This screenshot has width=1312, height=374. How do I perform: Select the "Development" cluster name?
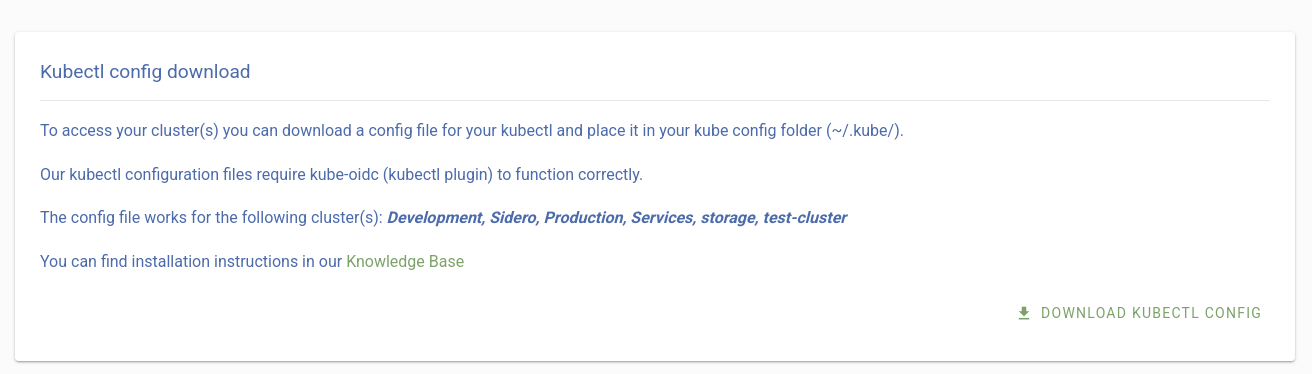pos(435,218)
